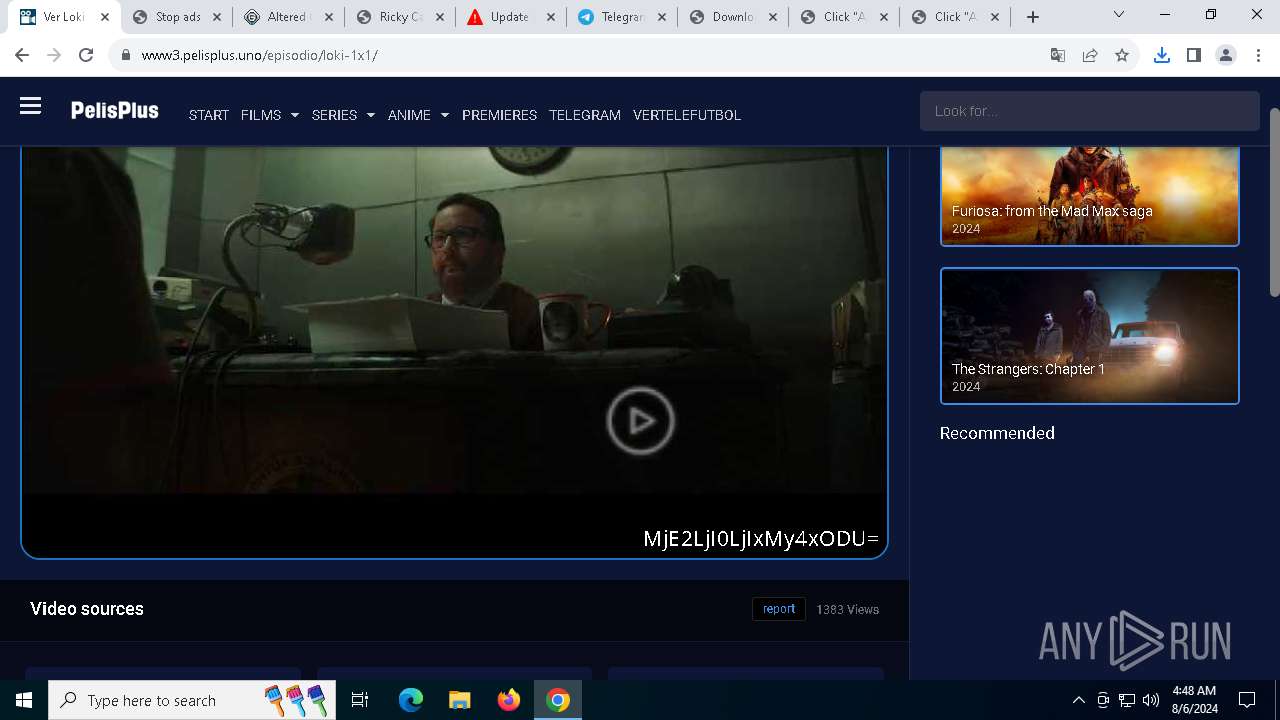Click the Windows taskbar search box

coord(191,700)
